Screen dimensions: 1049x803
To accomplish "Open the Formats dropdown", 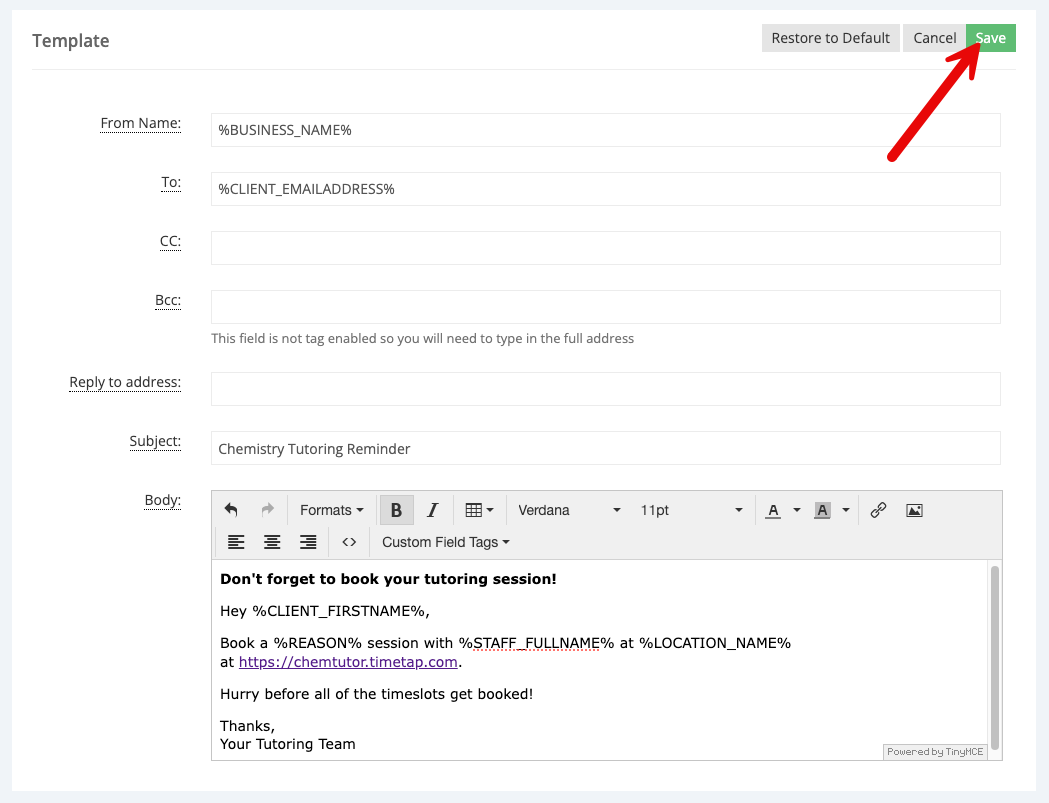I will pyautogui.click(x=332, y=510).
